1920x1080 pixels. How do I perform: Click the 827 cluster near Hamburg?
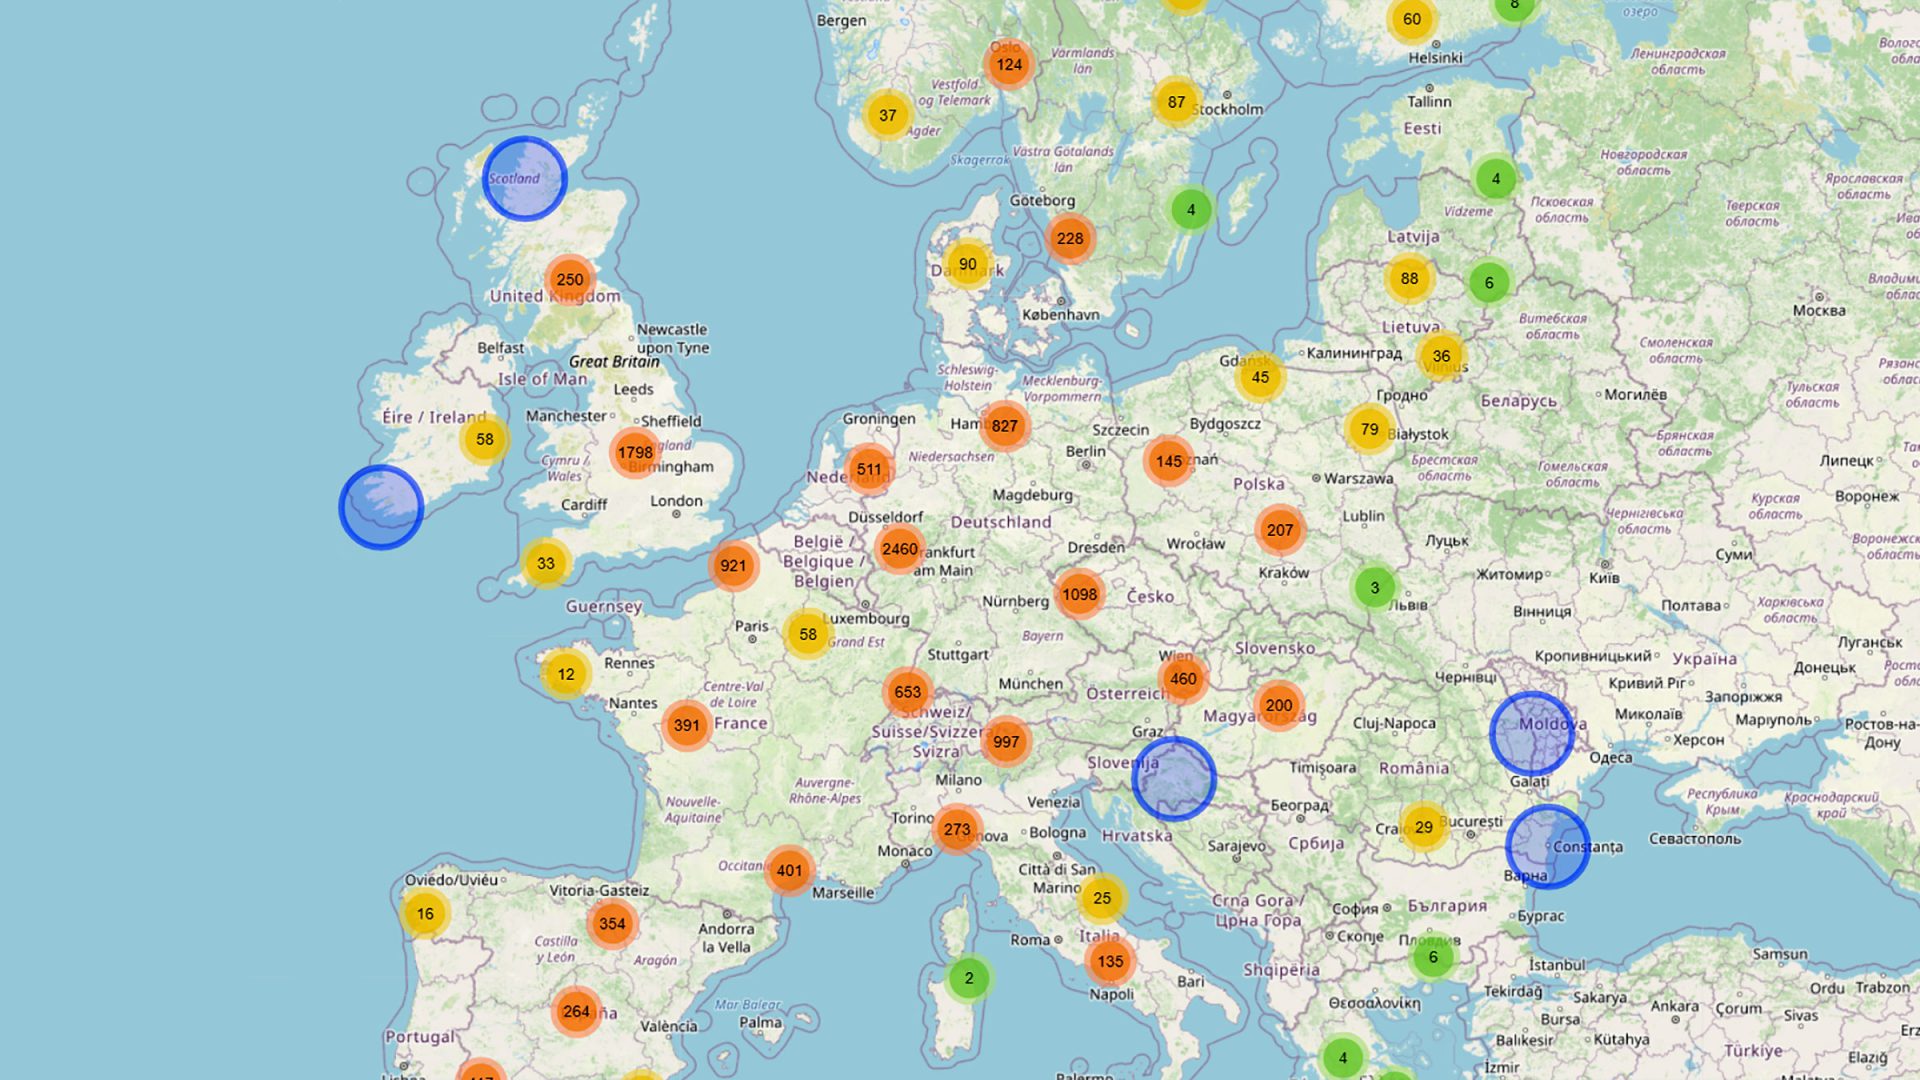tap(1004, 426)
